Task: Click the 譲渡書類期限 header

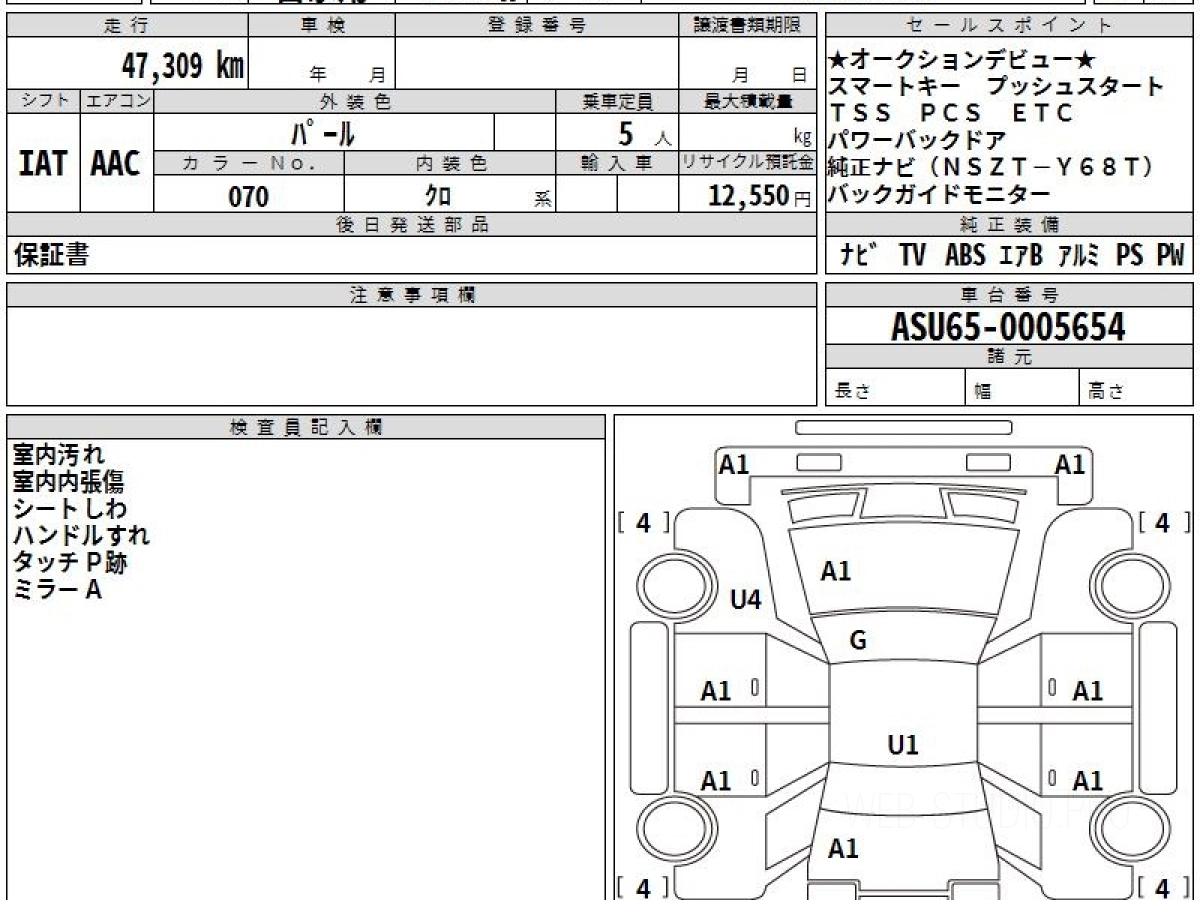Action: coord(747,26)
